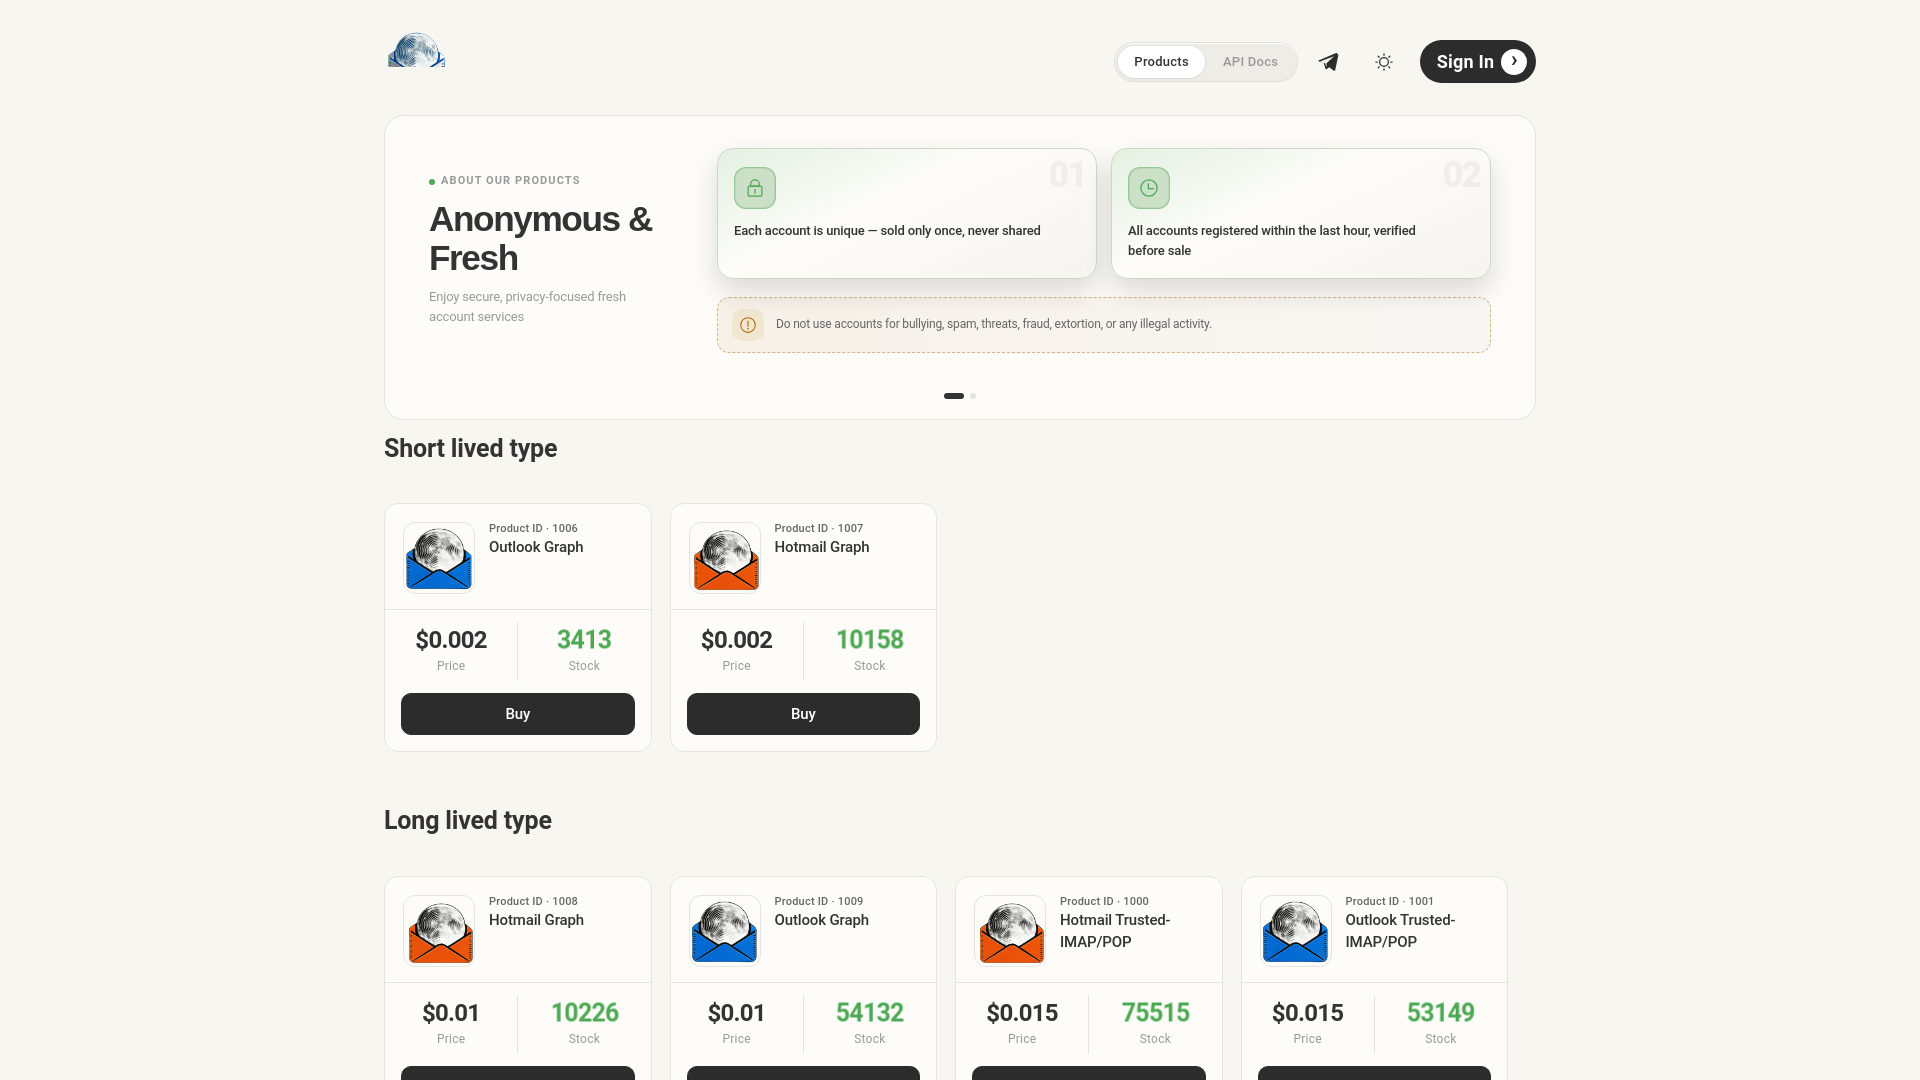Click the stock value 10158
This screenshot has width=1920, height=1080.
coord(870,640)
